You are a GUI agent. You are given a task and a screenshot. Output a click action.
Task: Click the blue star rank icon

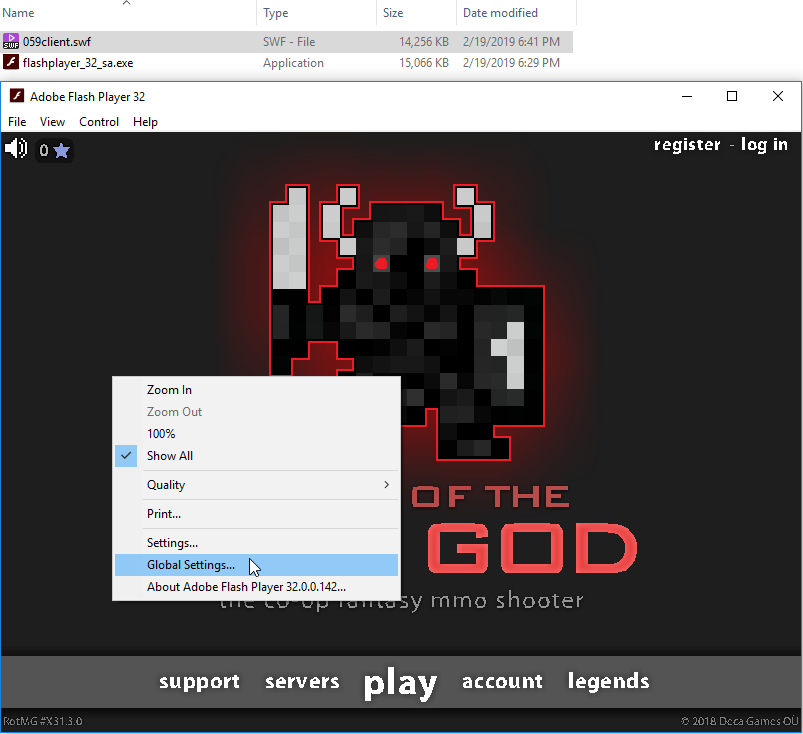[61, 151]
